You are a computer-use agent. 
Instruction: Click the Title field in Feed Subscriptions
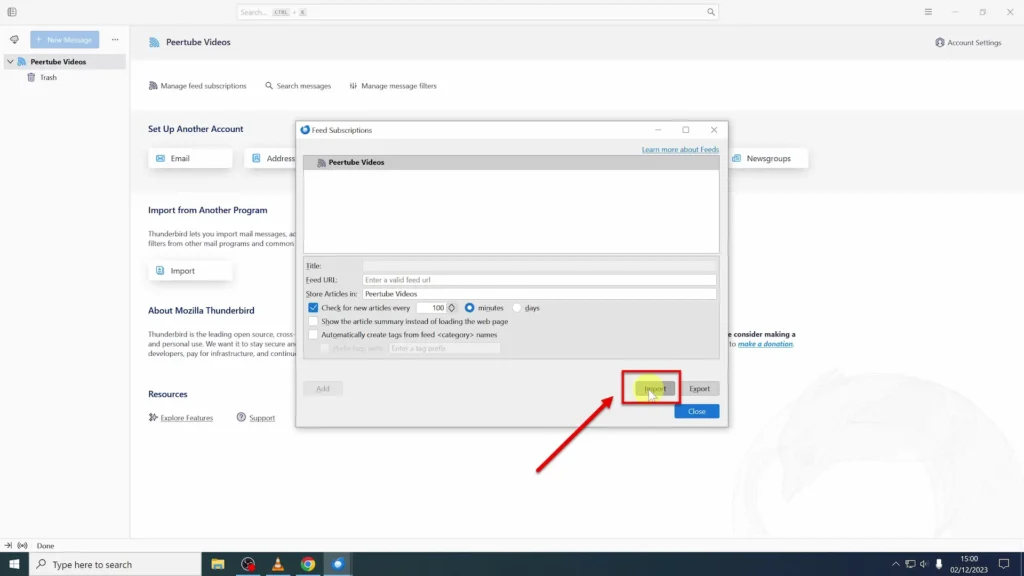click(x=539, y=266)
